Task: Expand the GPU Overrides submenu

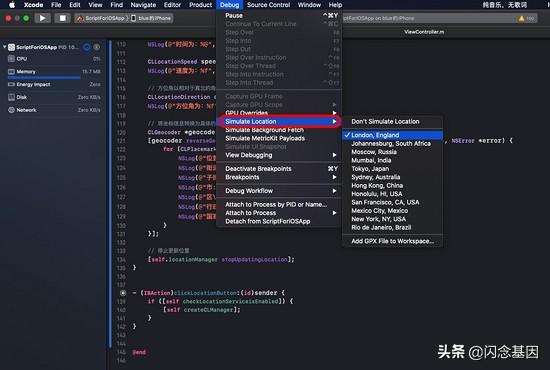Action: 279,113
